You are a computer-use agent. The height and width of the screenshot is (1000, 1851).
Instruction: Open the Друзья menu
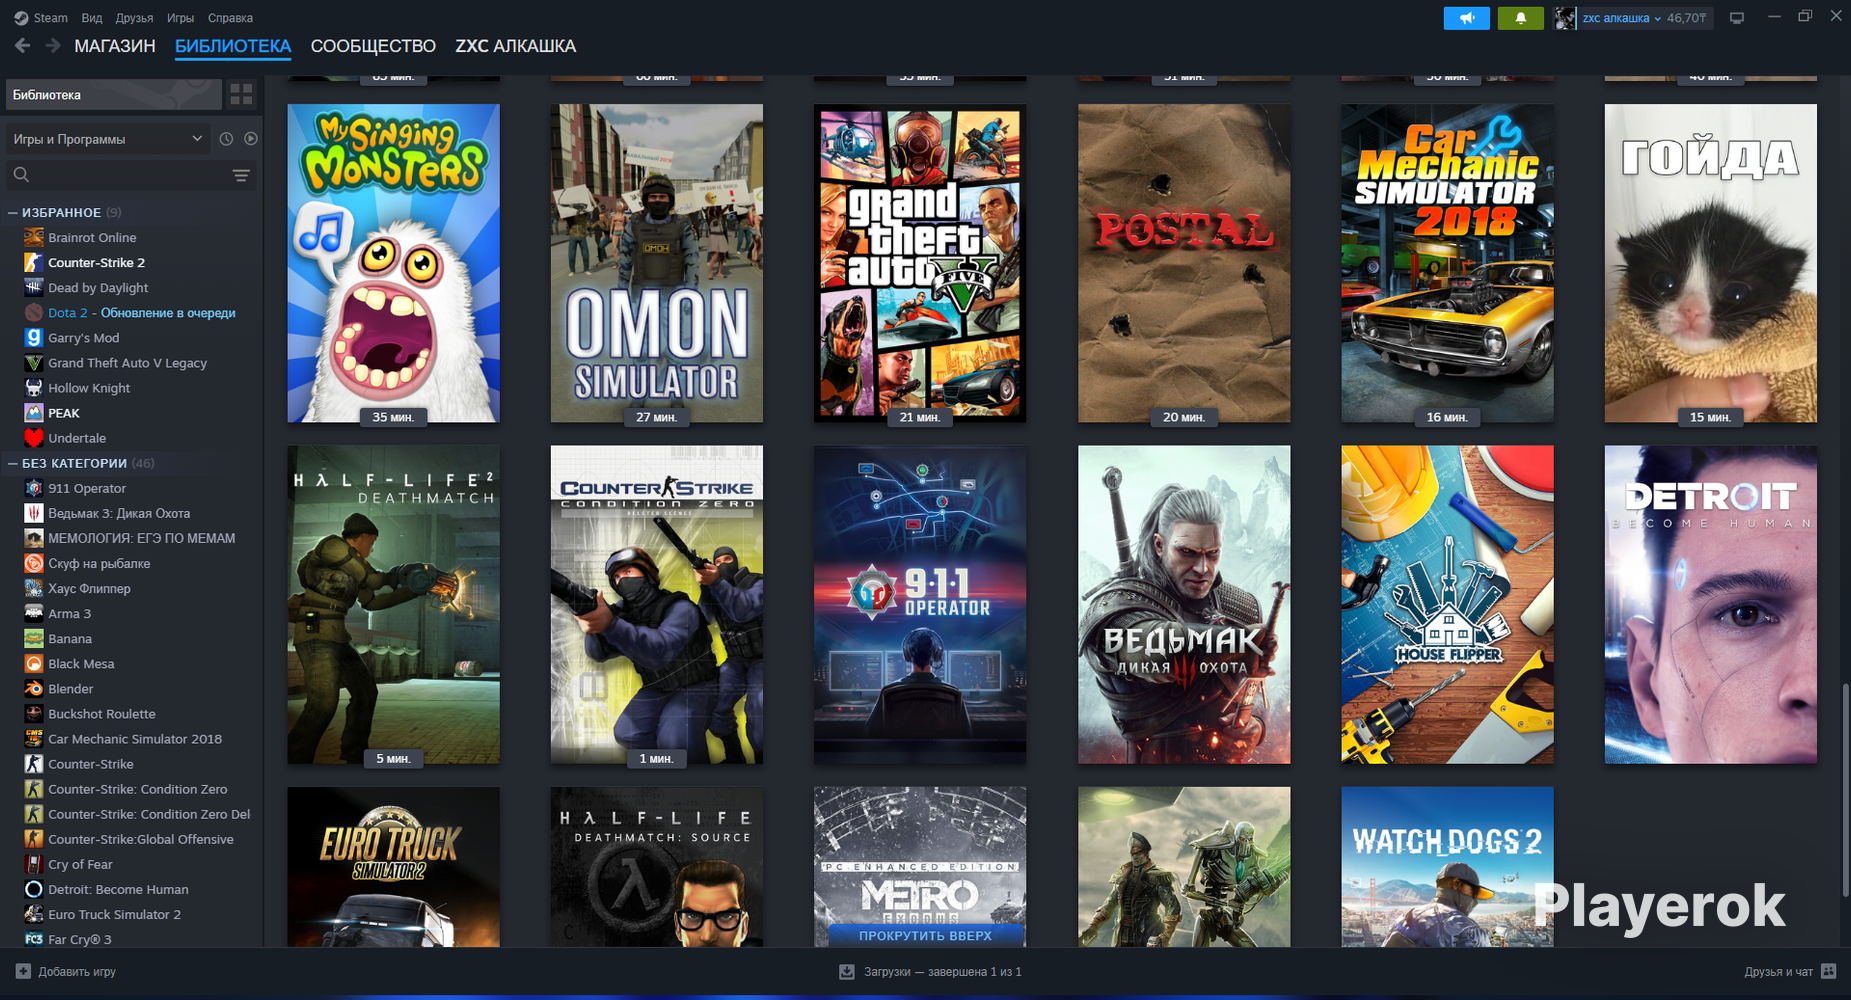click(134, 18)
